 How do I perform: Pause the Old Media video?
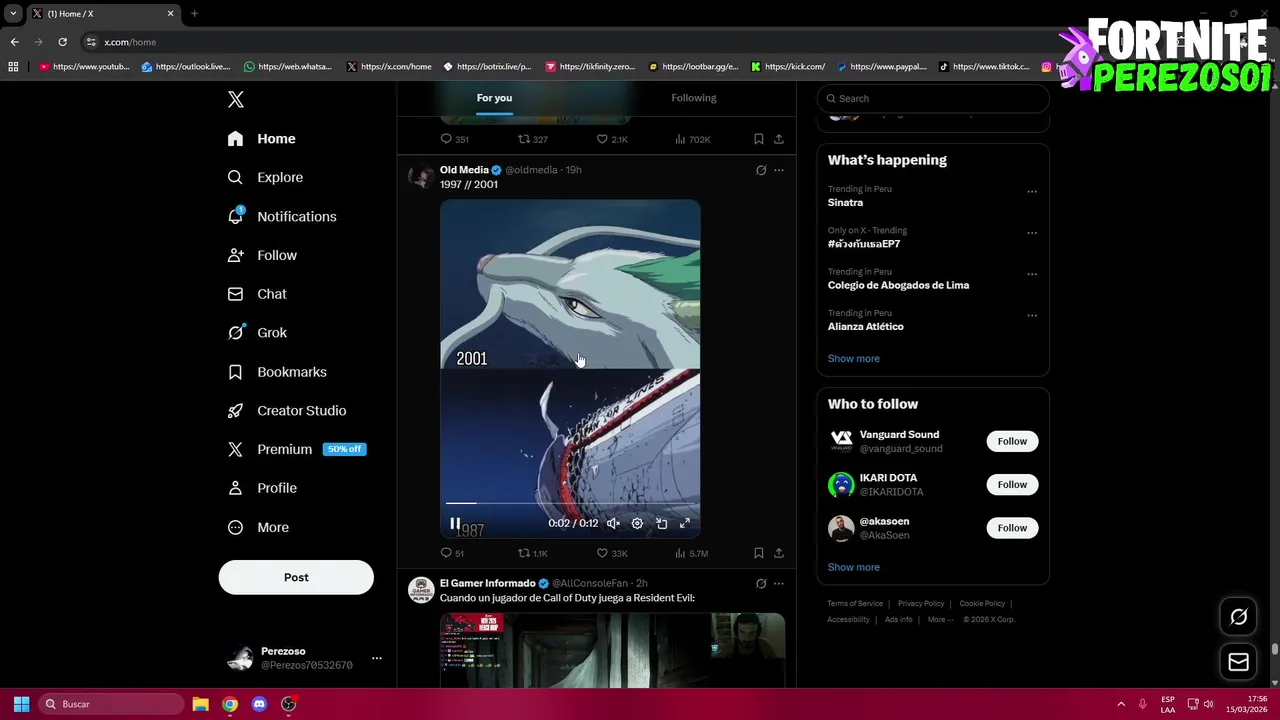455,523
